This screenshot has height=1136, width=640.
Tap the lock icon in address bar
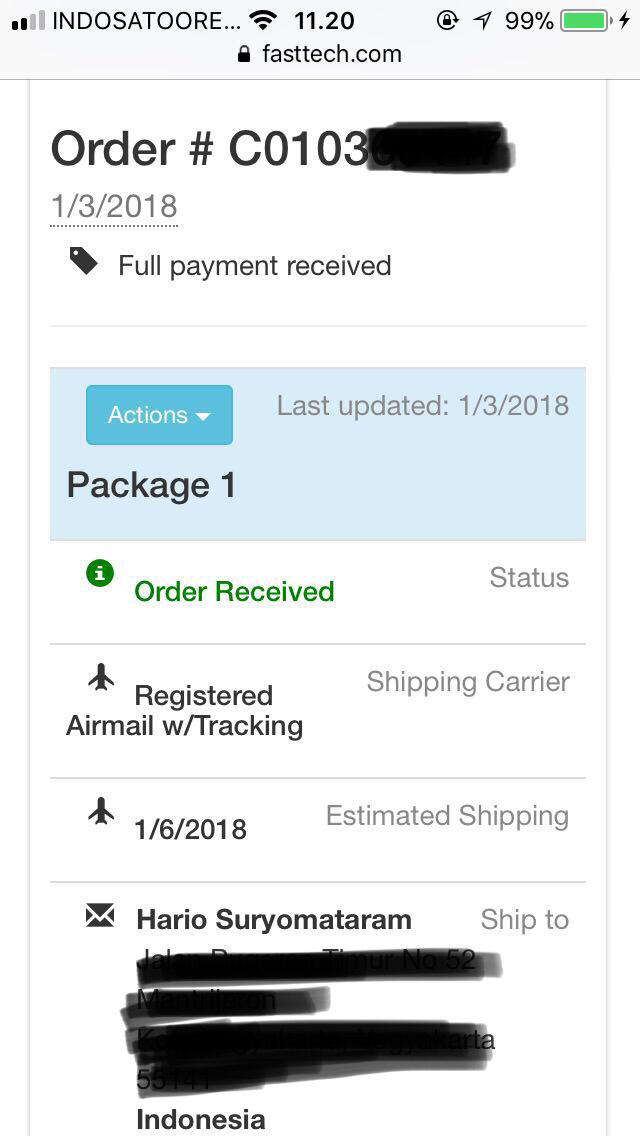(245, 54)
